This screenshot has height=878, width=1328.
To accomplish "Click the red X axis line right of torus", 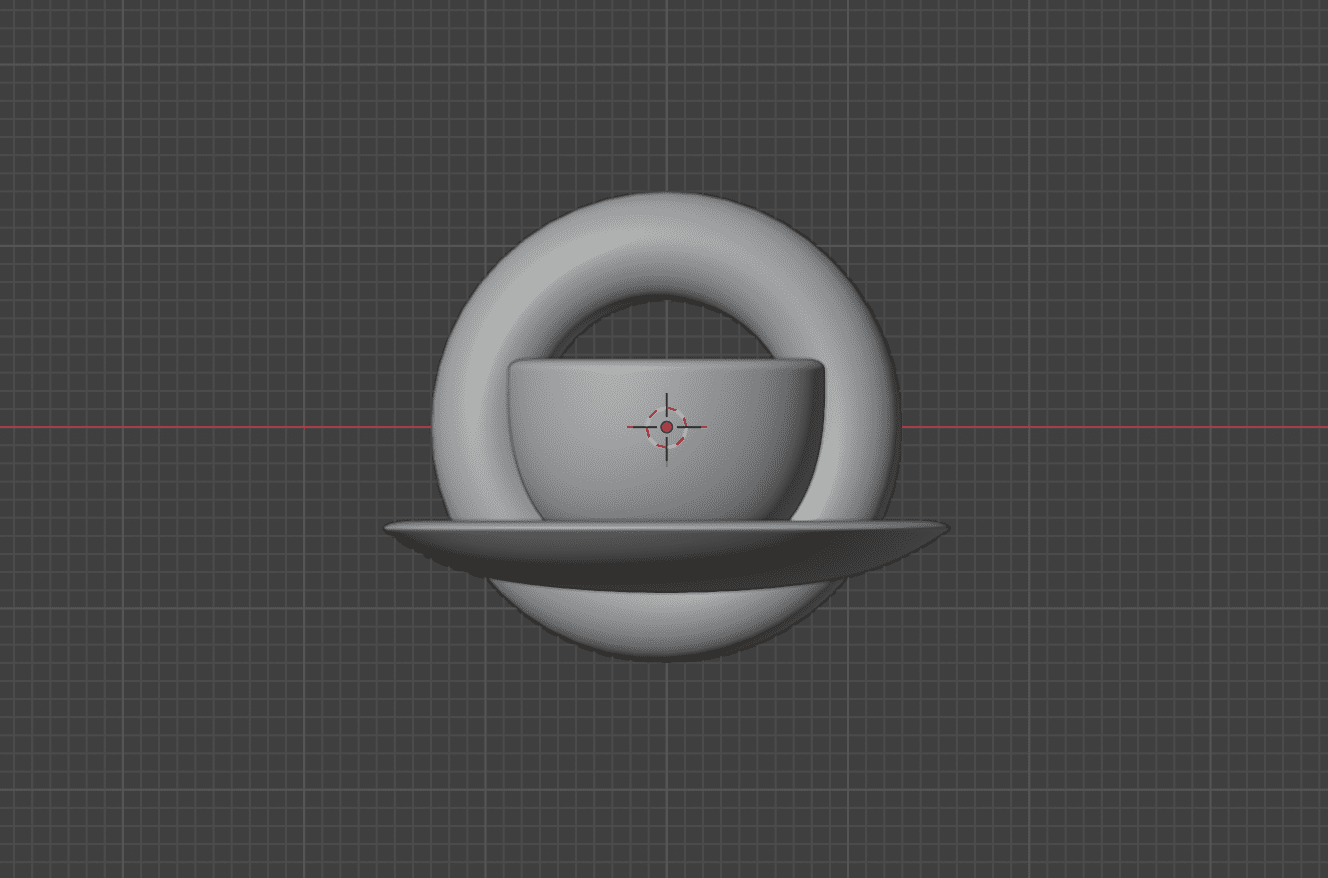I will tap(1100, 427).
